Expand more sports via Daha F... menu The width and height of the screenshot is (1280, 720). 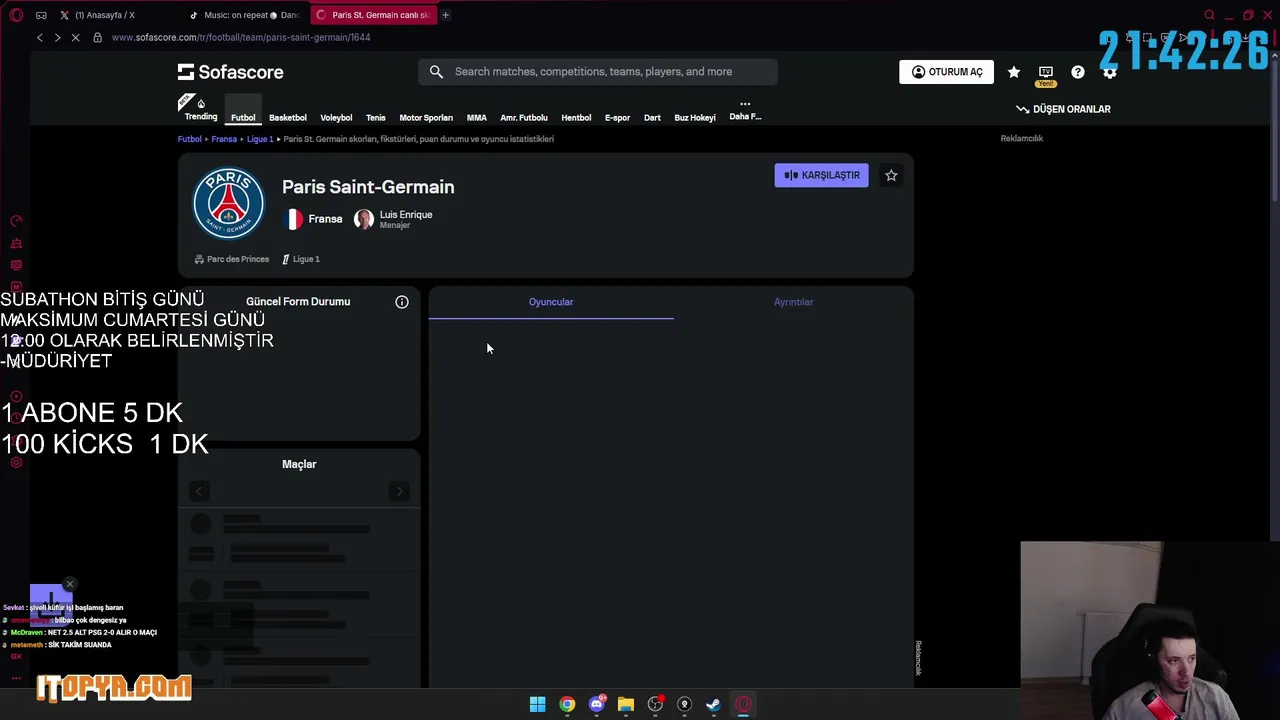click(x=745, y=110)
